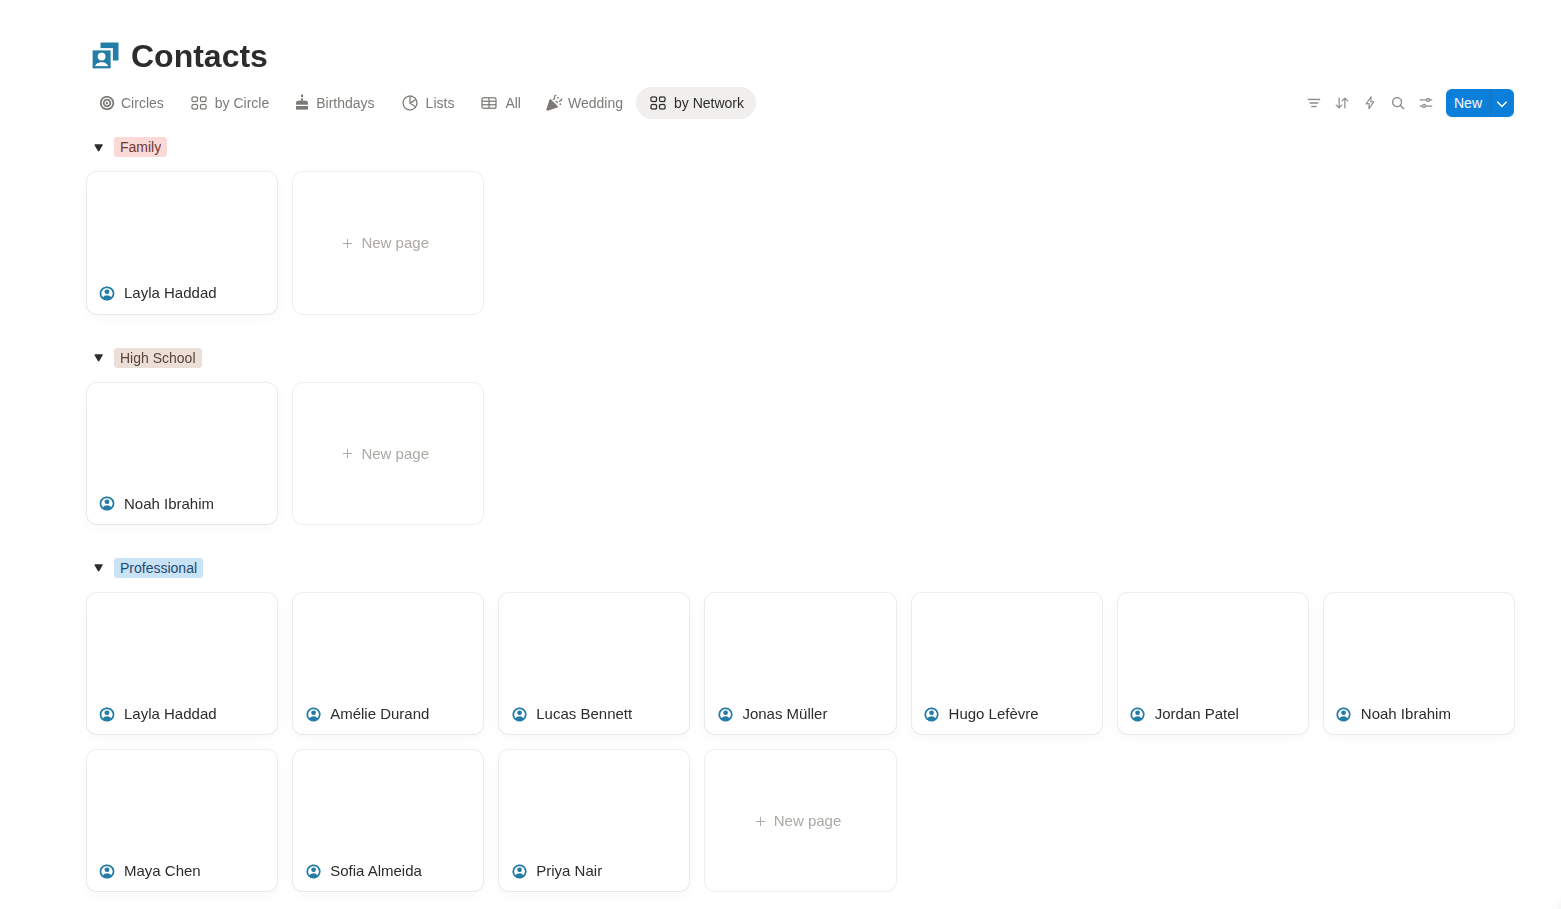Open the sort arrows icon
The image size is (1561, 909).
click(x=1342, y=103)
